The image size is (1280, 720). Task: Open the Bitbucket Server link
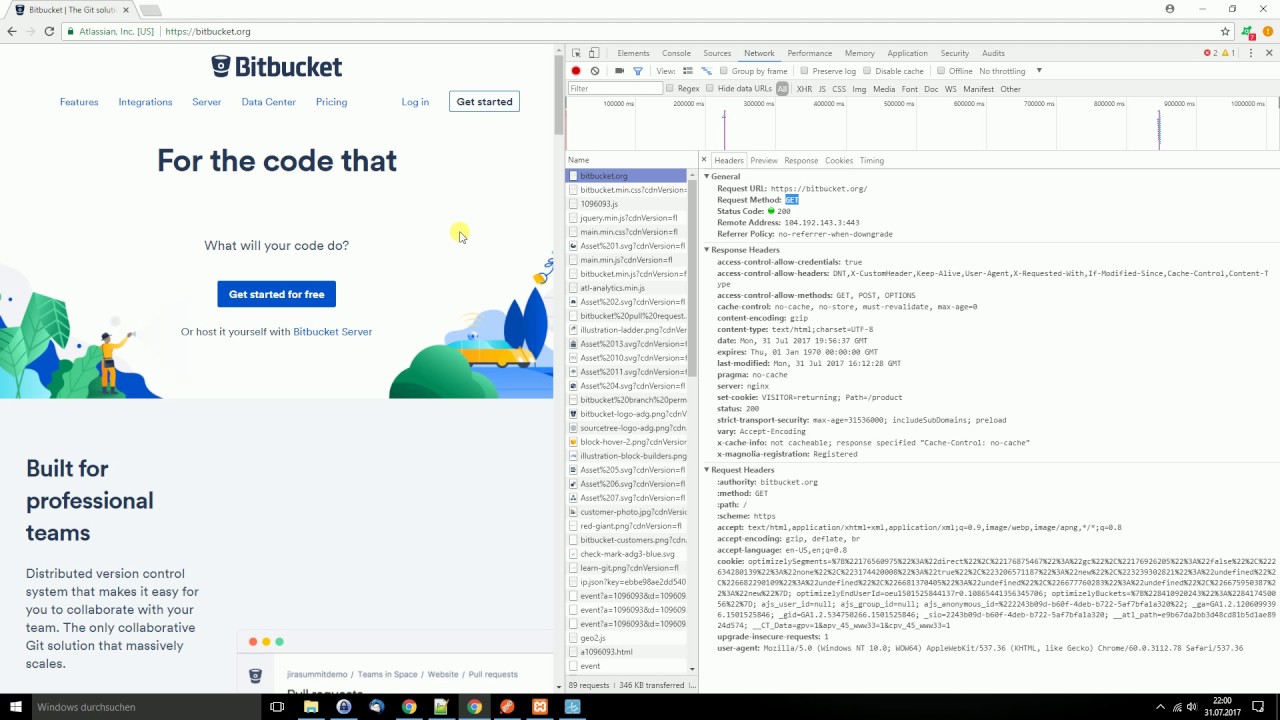coord(332,332)
